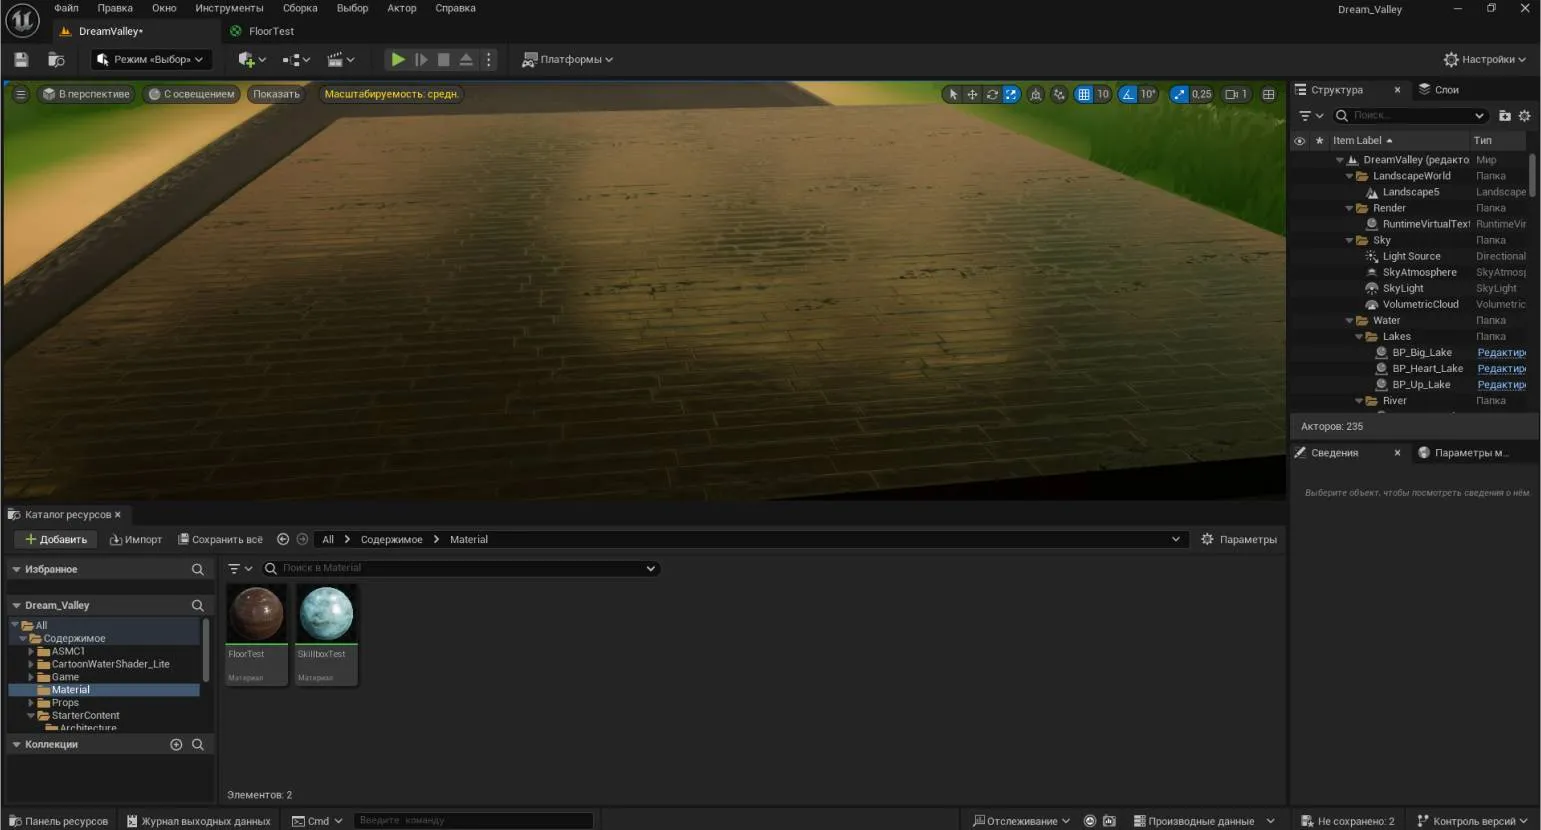Image resolution: width=1541 pixels, height=830 pixels.
Task: Switch to the FloorTest tab
Action: pyautogui.click(x=271, y=31)
